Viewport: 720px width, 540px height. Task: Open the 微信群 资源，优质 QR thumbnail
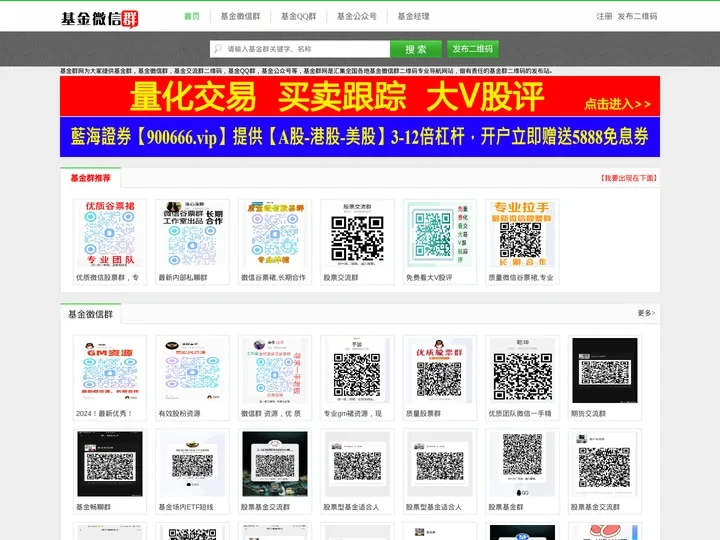(x=275, y=370)
